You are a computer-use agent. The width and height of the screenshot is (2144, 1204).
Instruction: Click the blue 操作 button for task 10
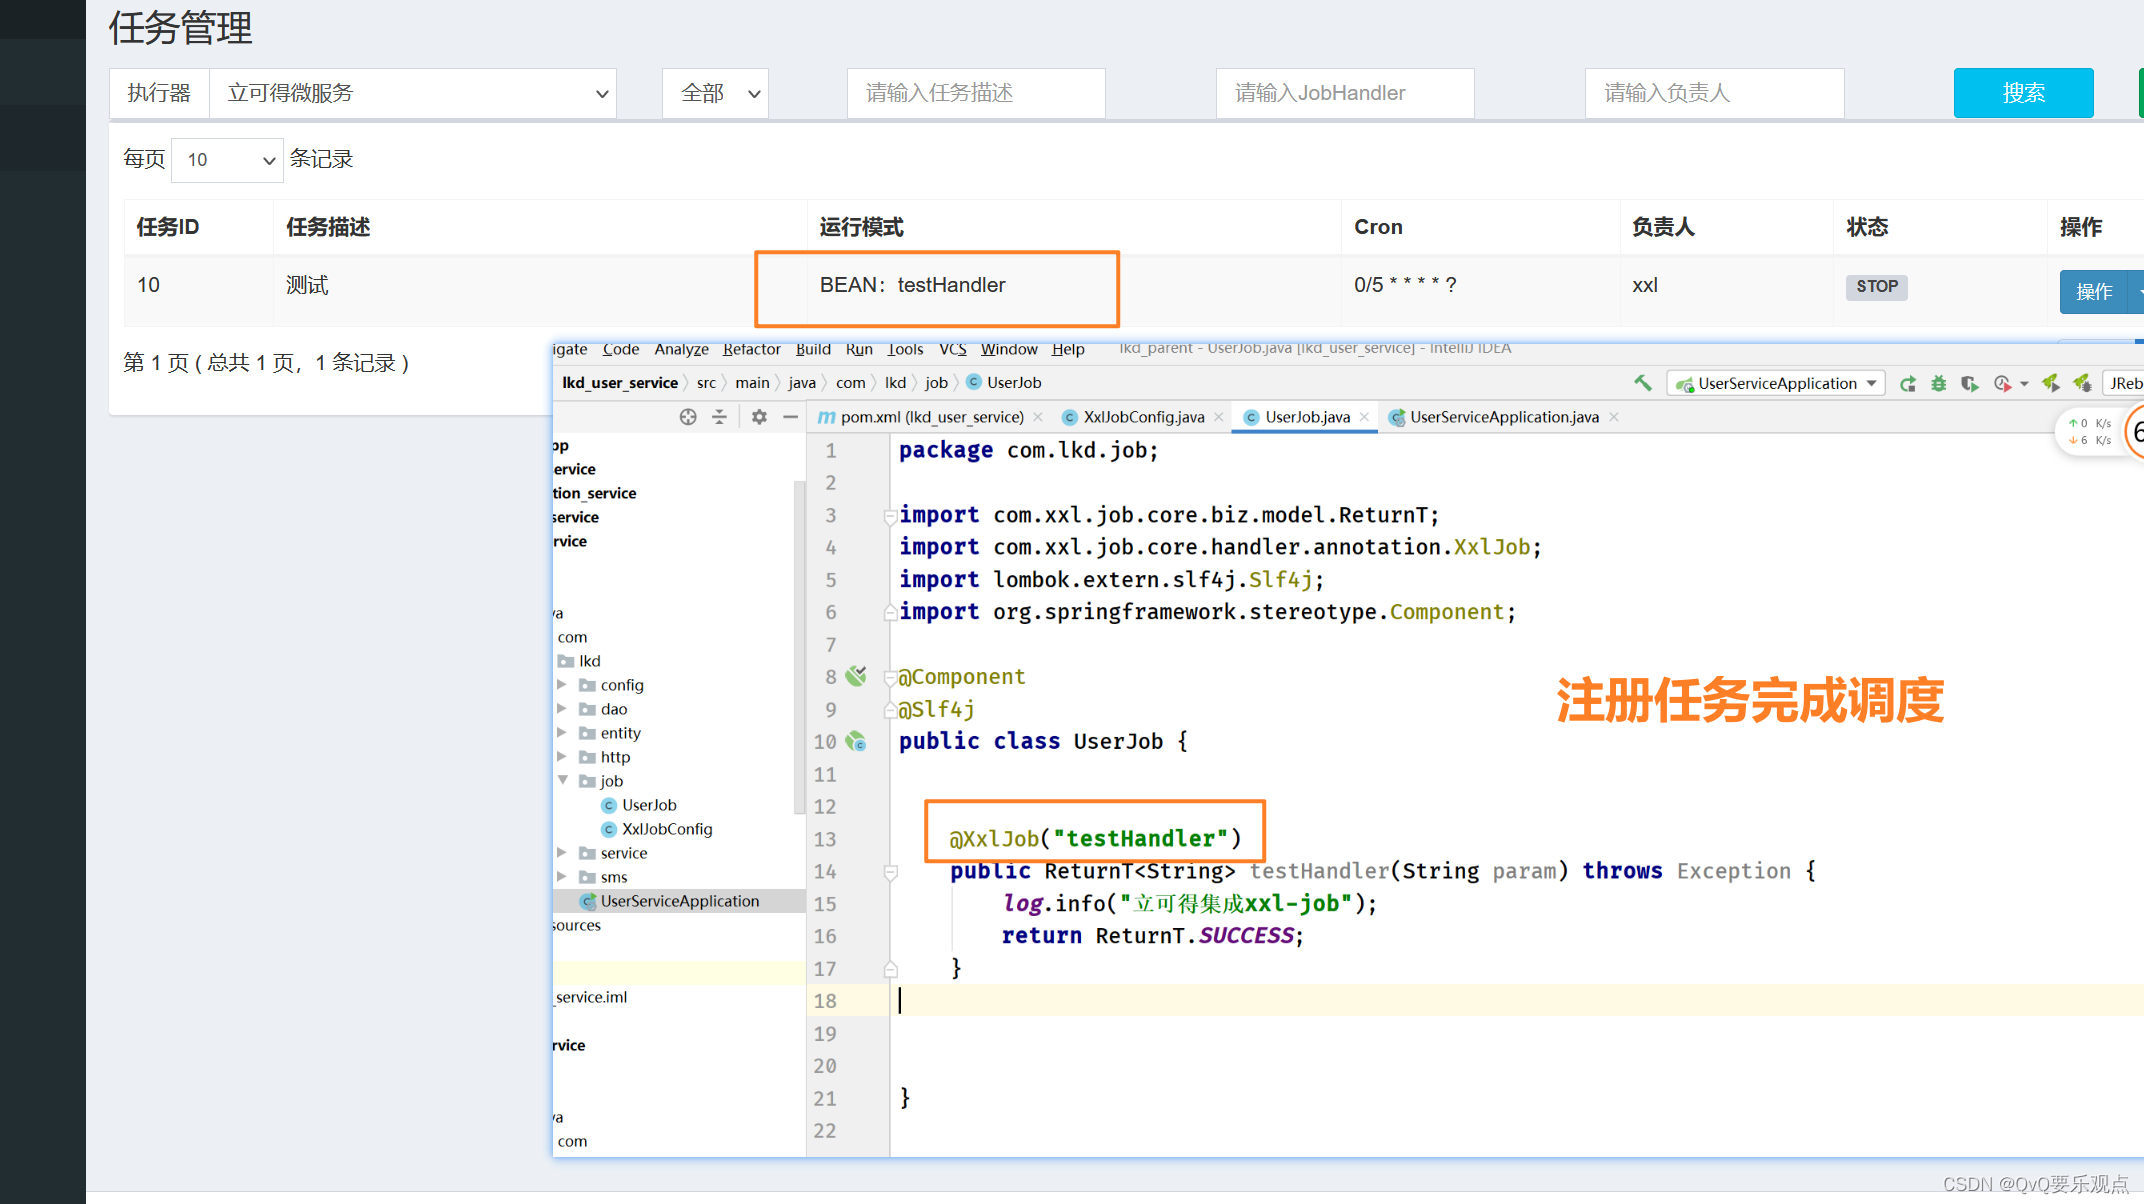pyautogui.click(x=2093, y=291)
